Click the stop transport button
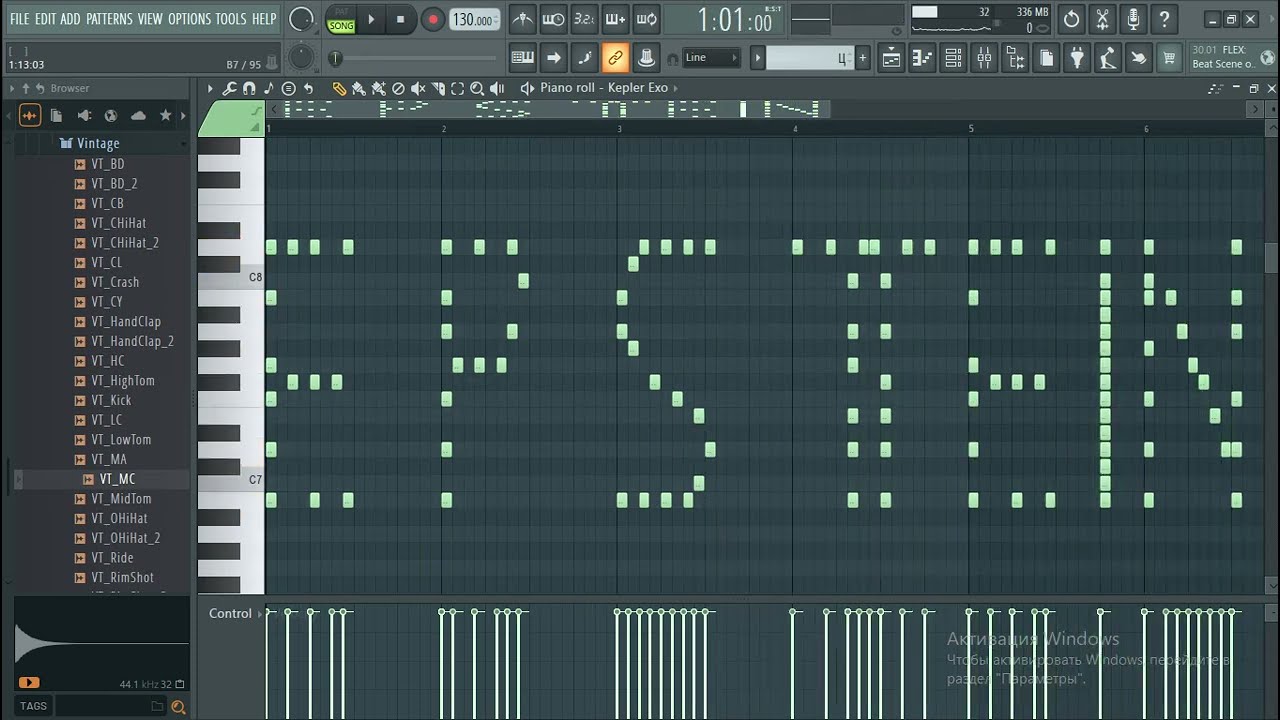 (401, 19)
